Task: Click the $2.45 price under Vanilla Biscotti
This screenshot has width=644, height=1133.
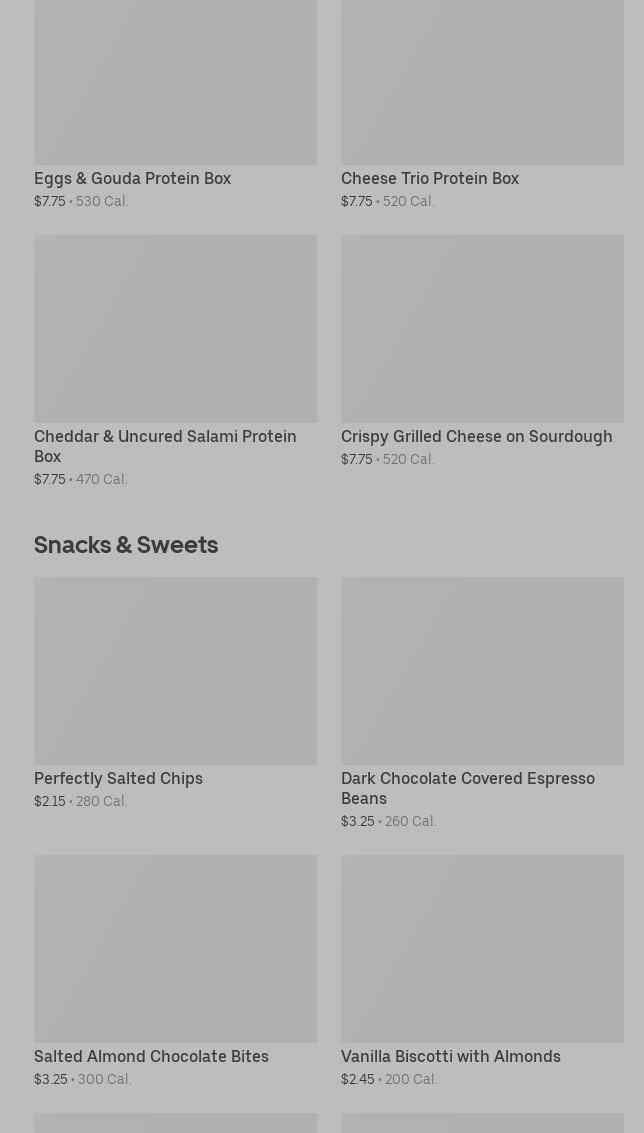Action: [x=357, y=1080]
